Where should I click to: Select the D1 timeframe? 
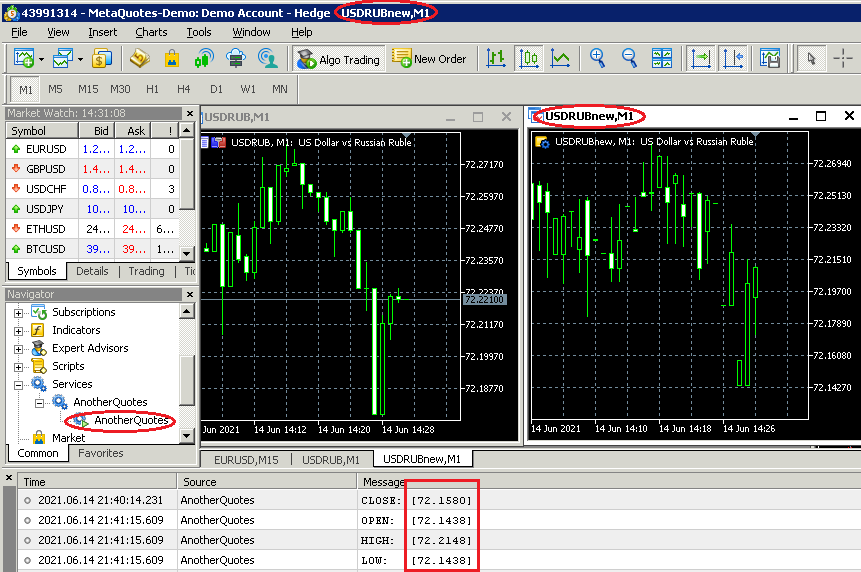(216, 89)
